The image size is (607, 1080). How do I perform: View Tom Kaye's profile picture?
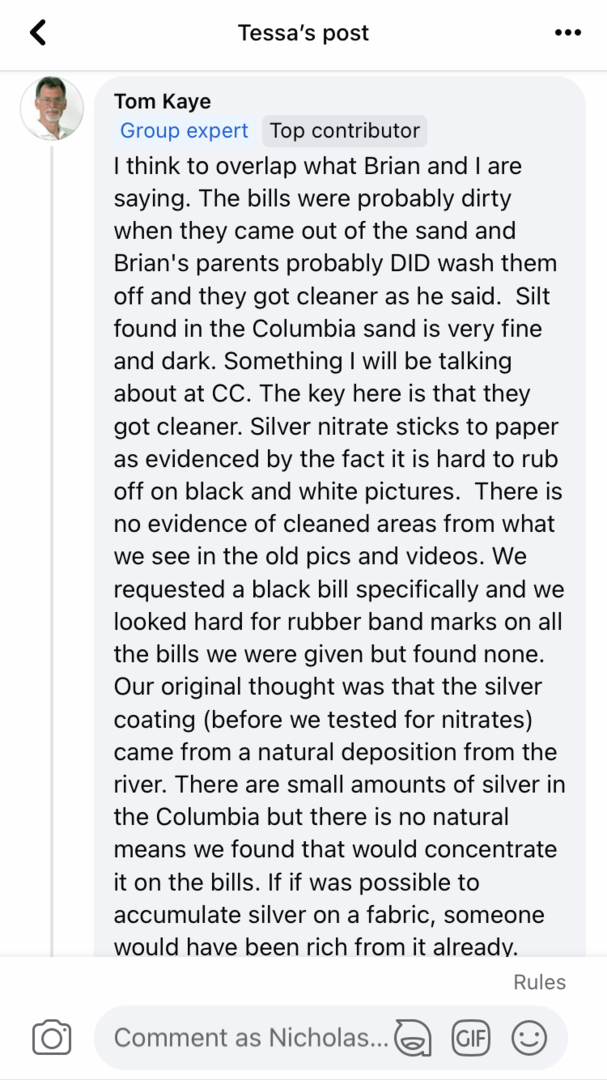pos(52,109)
